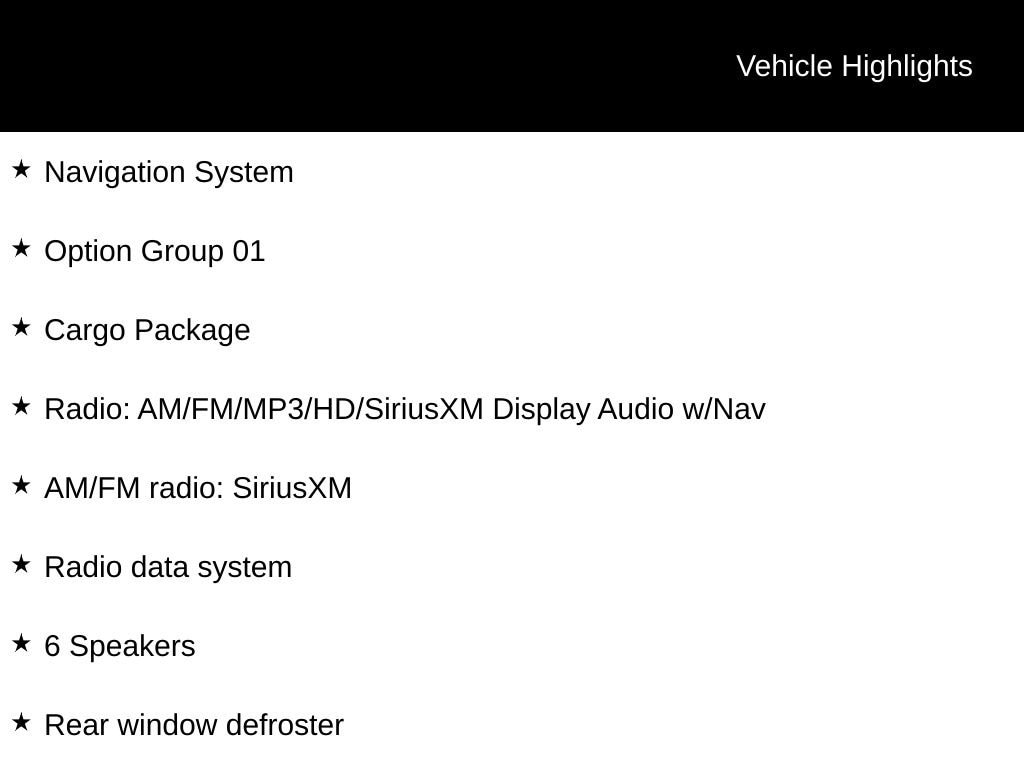Click the star icon next to Option Group 01
The width and height of the screenshot is (1024, 768).
(x=21, y=249)
